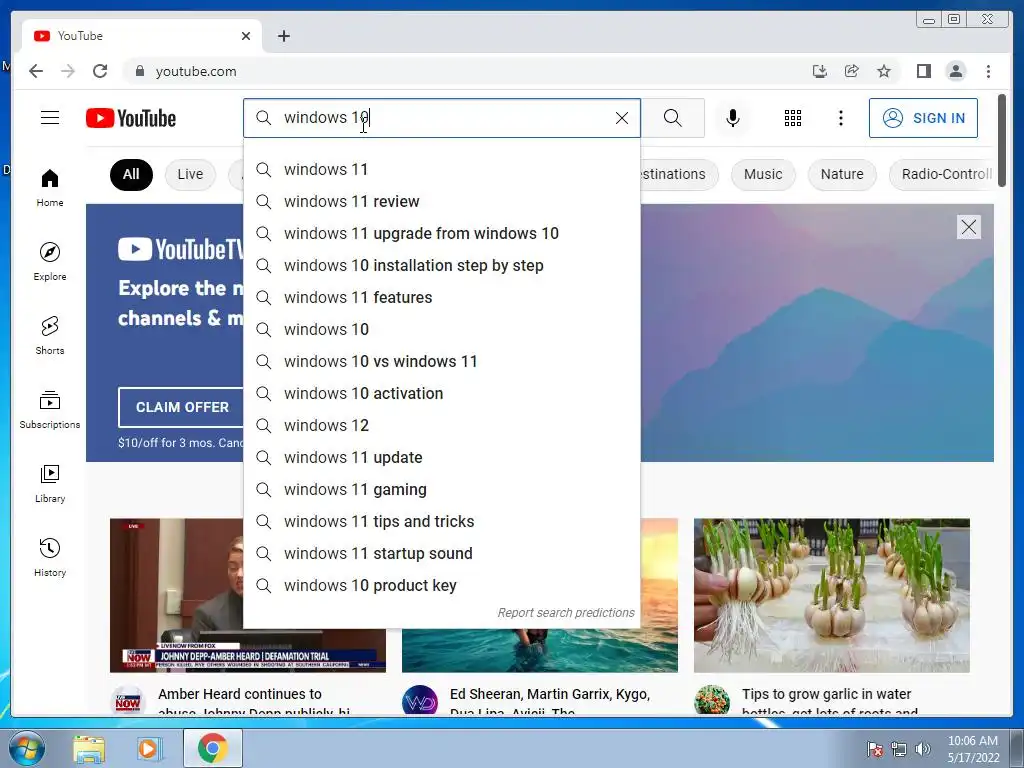The height and width of the screenshot is (768, 1024).
Task: Choose suggestion 'windows 11 review'
Action: (441, 201)
